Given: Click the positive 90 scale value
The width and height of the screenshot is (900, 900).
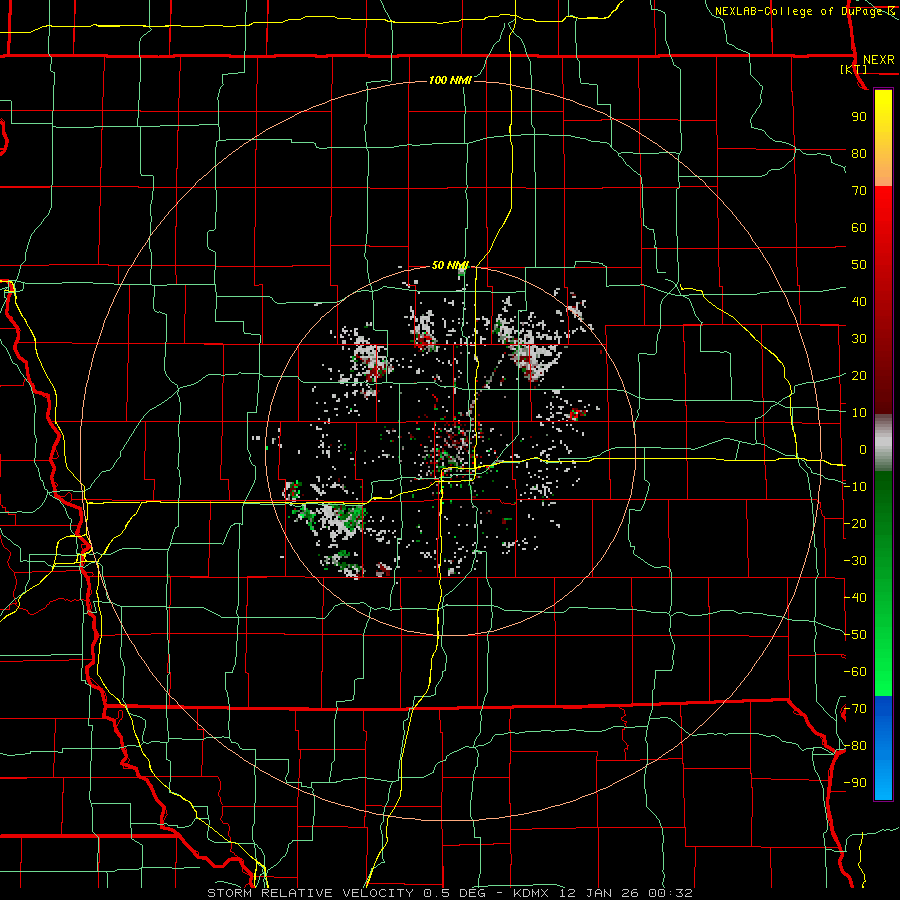Looking at the screenshot, I should [859, 117].
